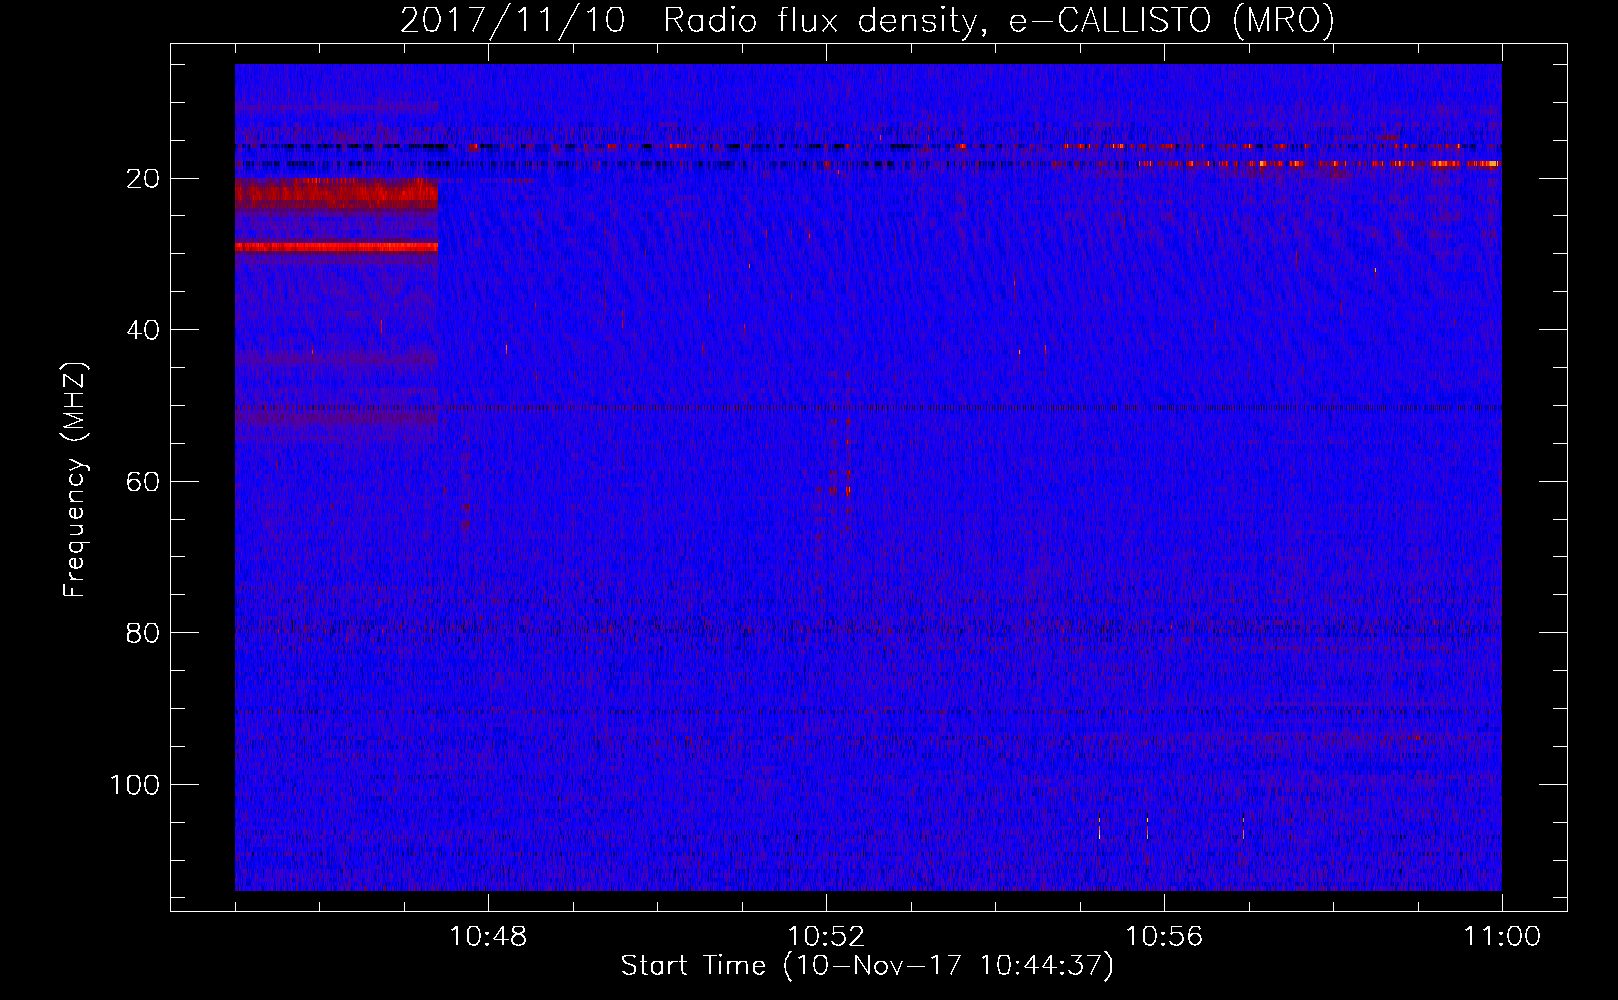Screen dimensions: 1618x1000
Task: Click the 'Start Time (10-Nov-17 10:44:37)' label
Action: [x=867, y=966]
